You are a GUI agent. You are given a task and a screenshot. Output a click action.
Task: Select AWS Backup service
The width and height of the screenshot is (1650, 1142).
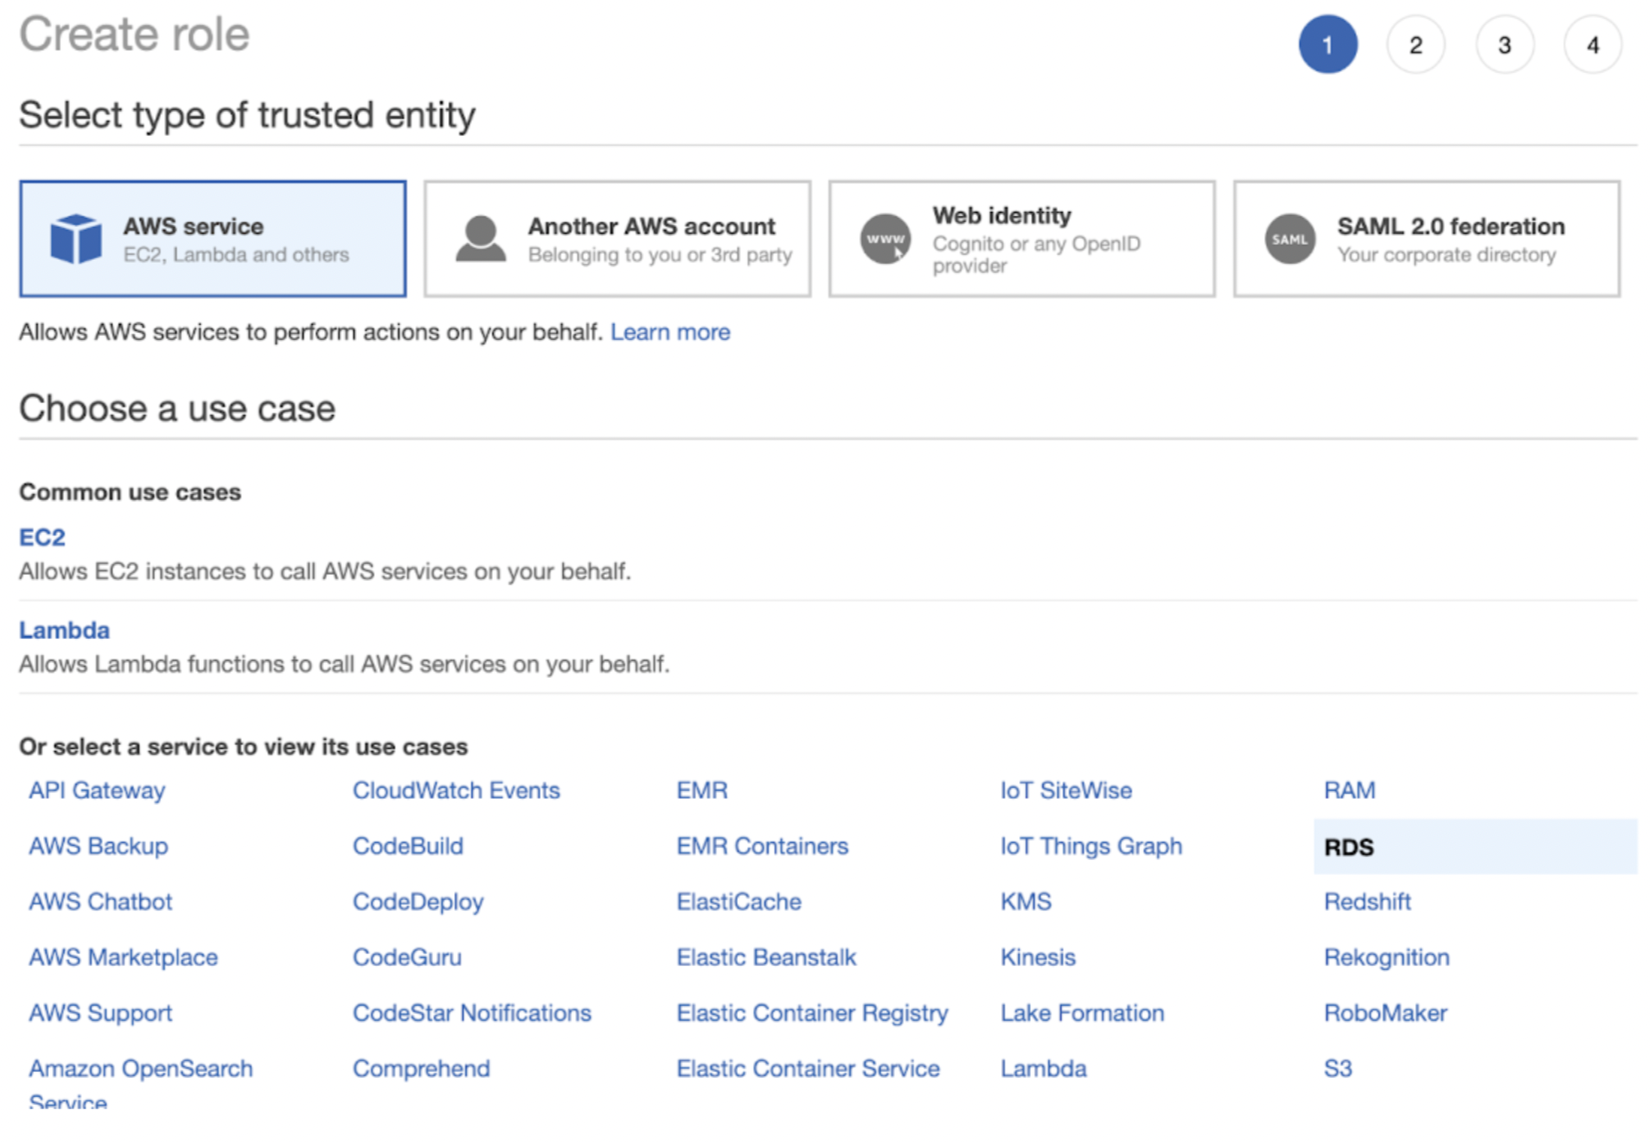point(98,846)
